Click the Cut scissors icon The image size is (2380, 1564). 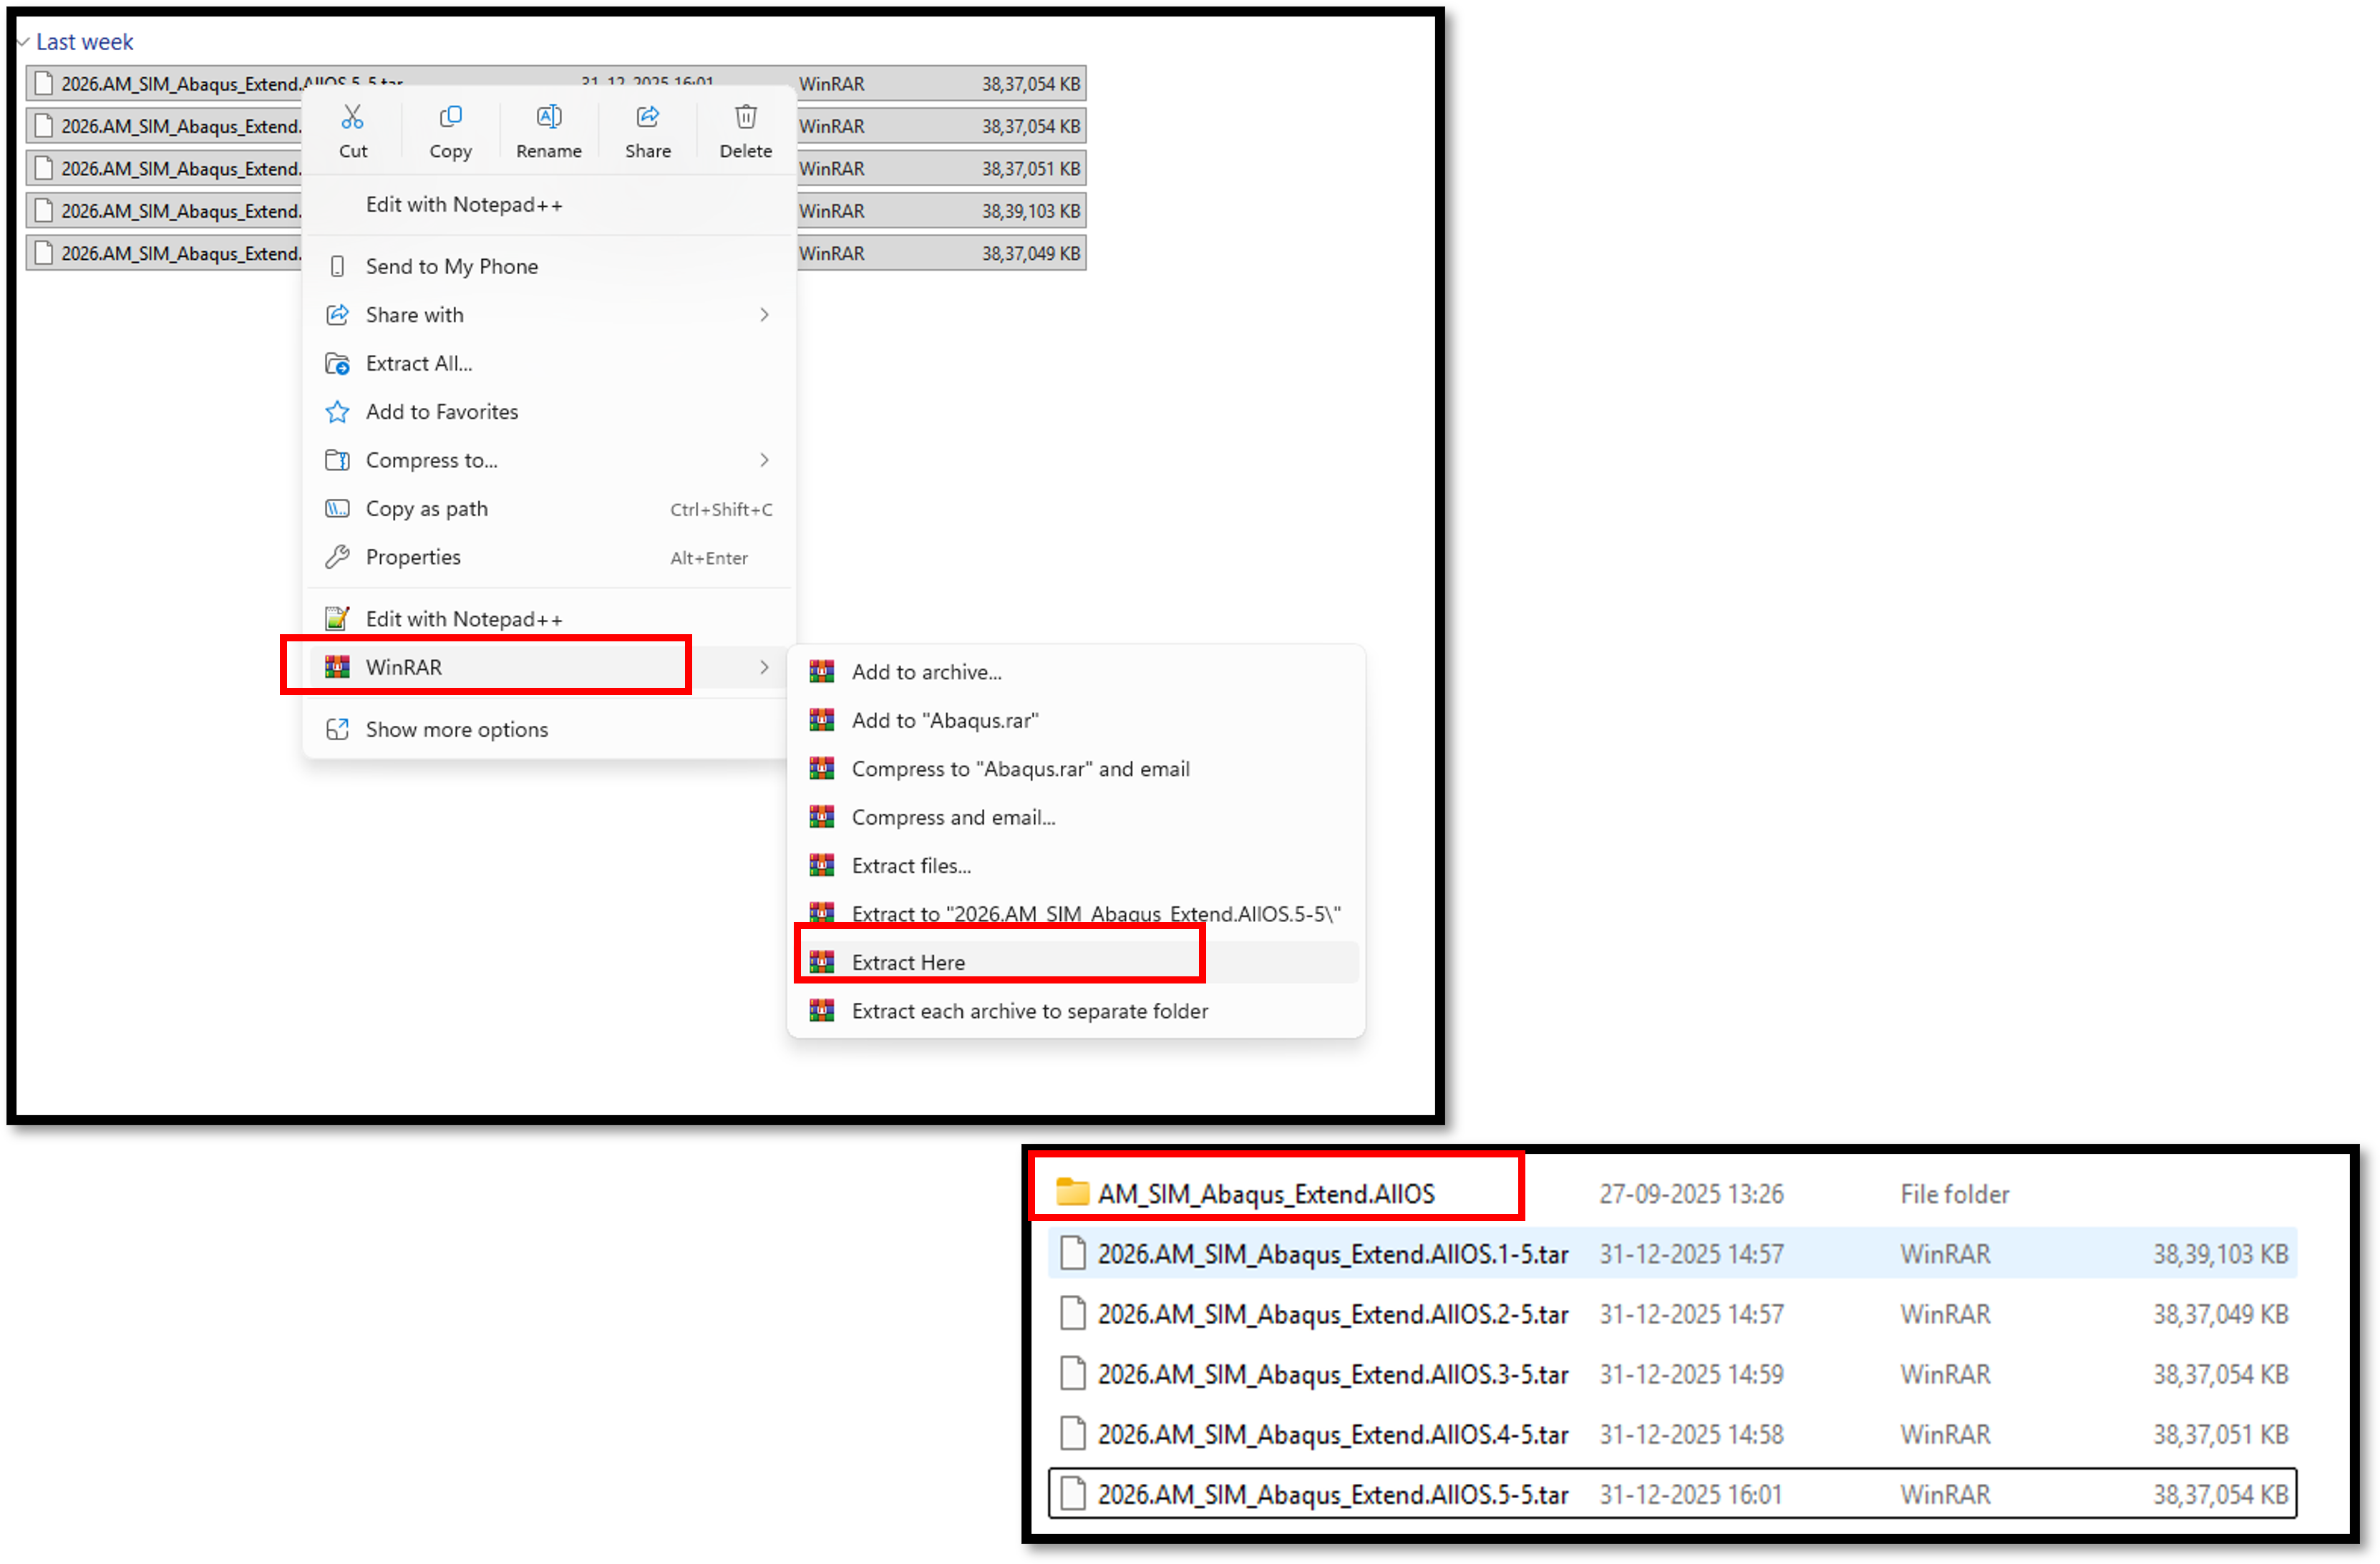(352, 118)
